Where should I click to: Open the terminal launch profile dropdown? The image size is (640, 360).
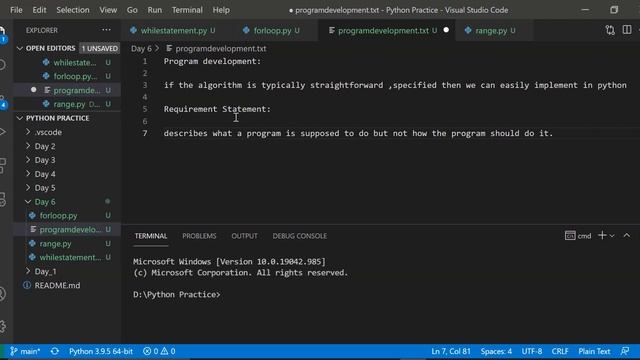coord(612,236)
